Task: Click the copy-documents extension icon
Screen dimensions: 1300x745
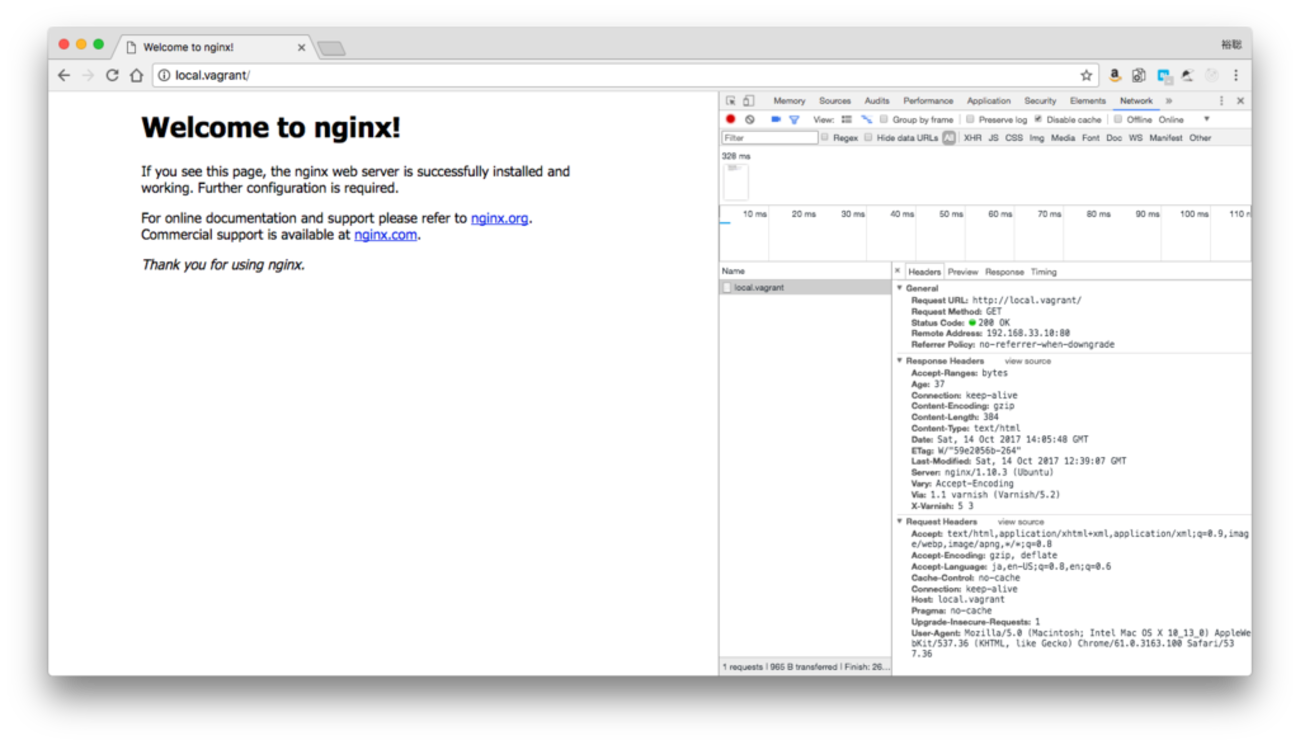Action: click(1139, 75)
